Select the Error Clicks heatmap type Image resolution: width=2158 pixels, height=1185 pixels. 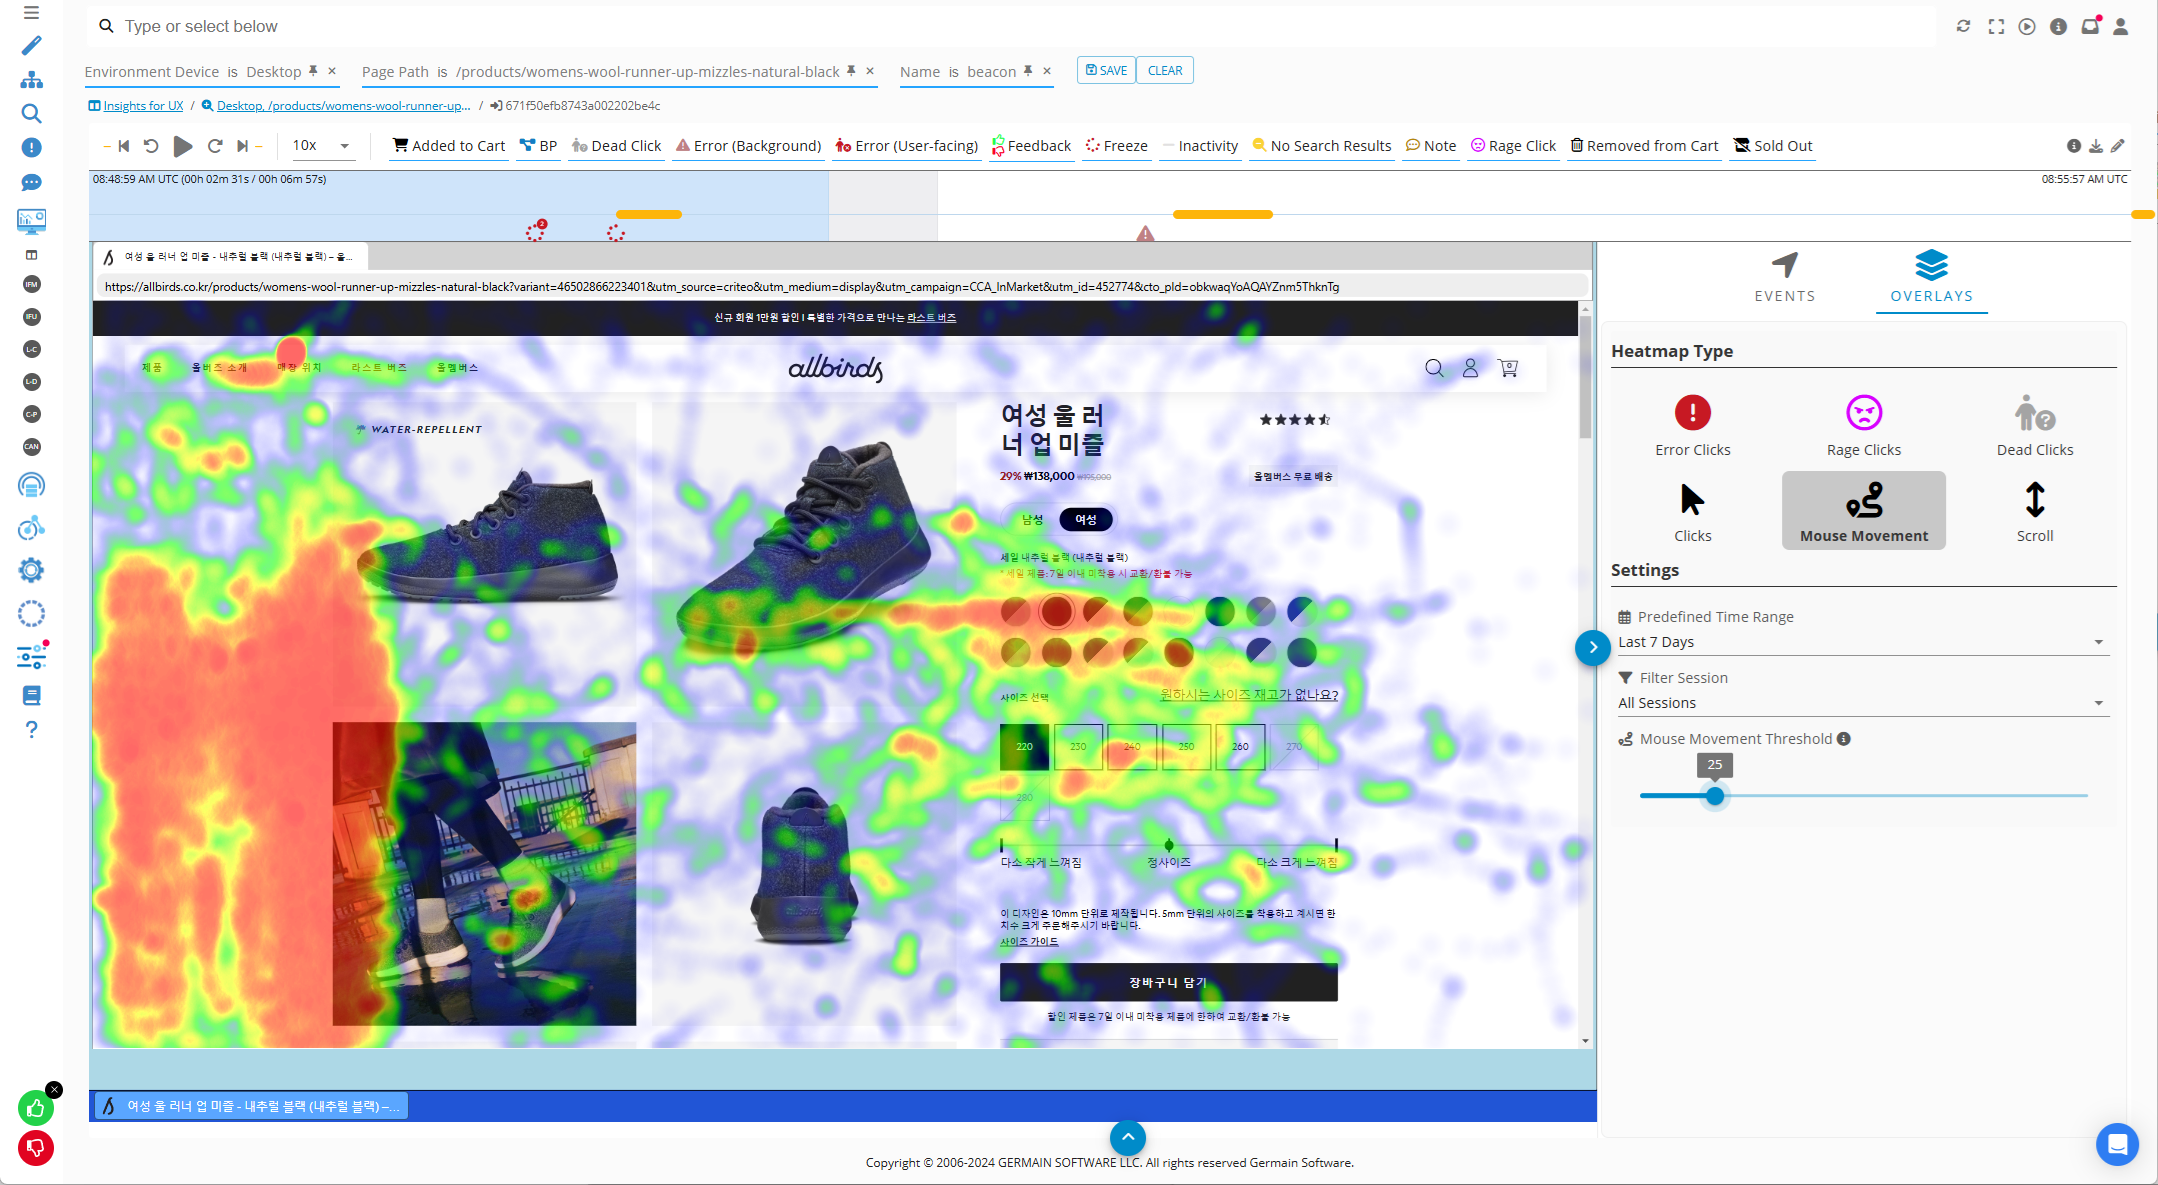pos(1693,423)
